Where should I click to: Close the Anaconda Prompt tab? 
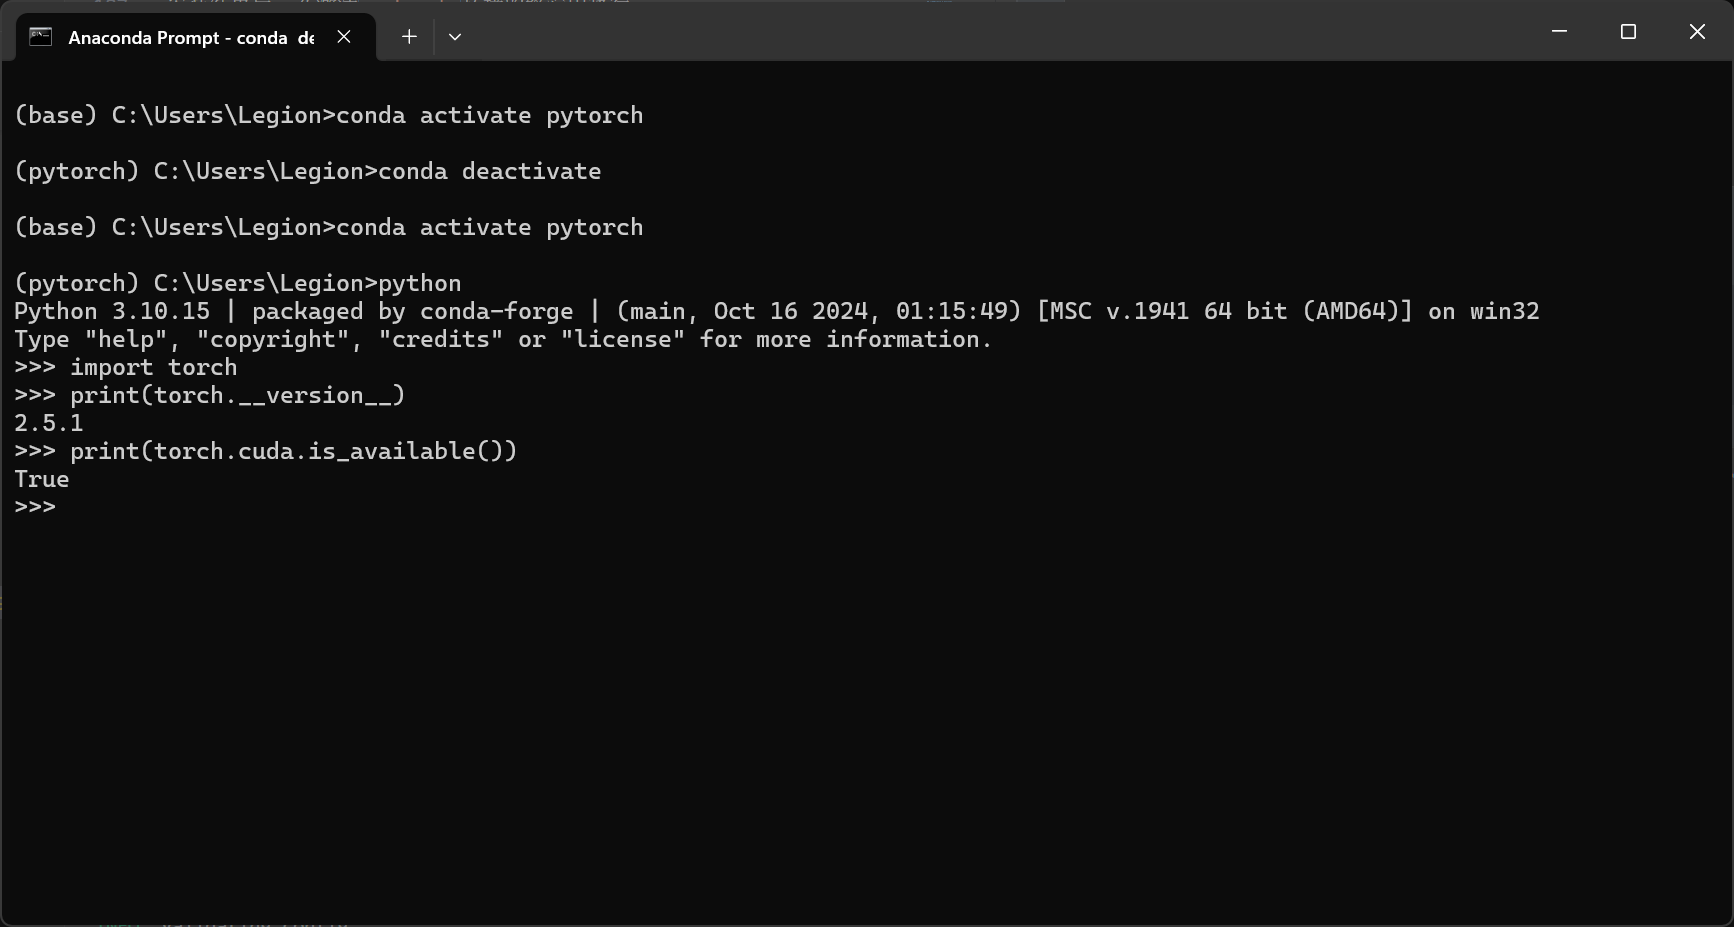(x=344, y=37)
